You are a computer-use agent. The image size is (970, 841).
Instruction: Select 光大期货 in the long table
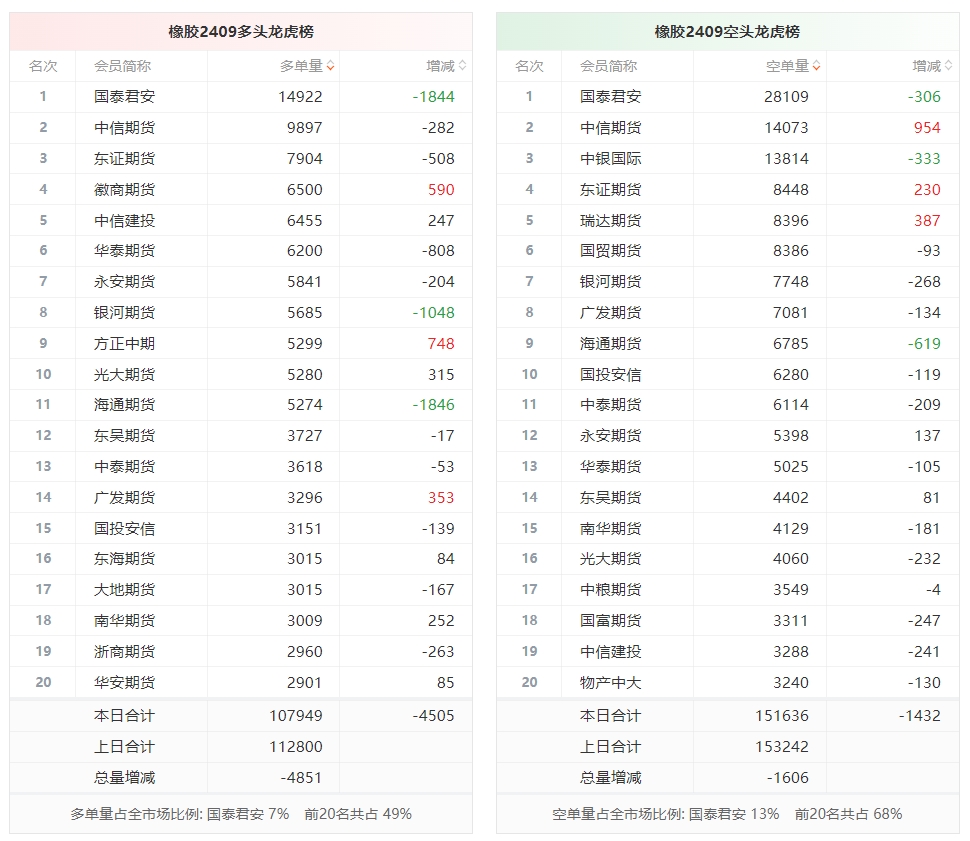click(x=124, y=374)
